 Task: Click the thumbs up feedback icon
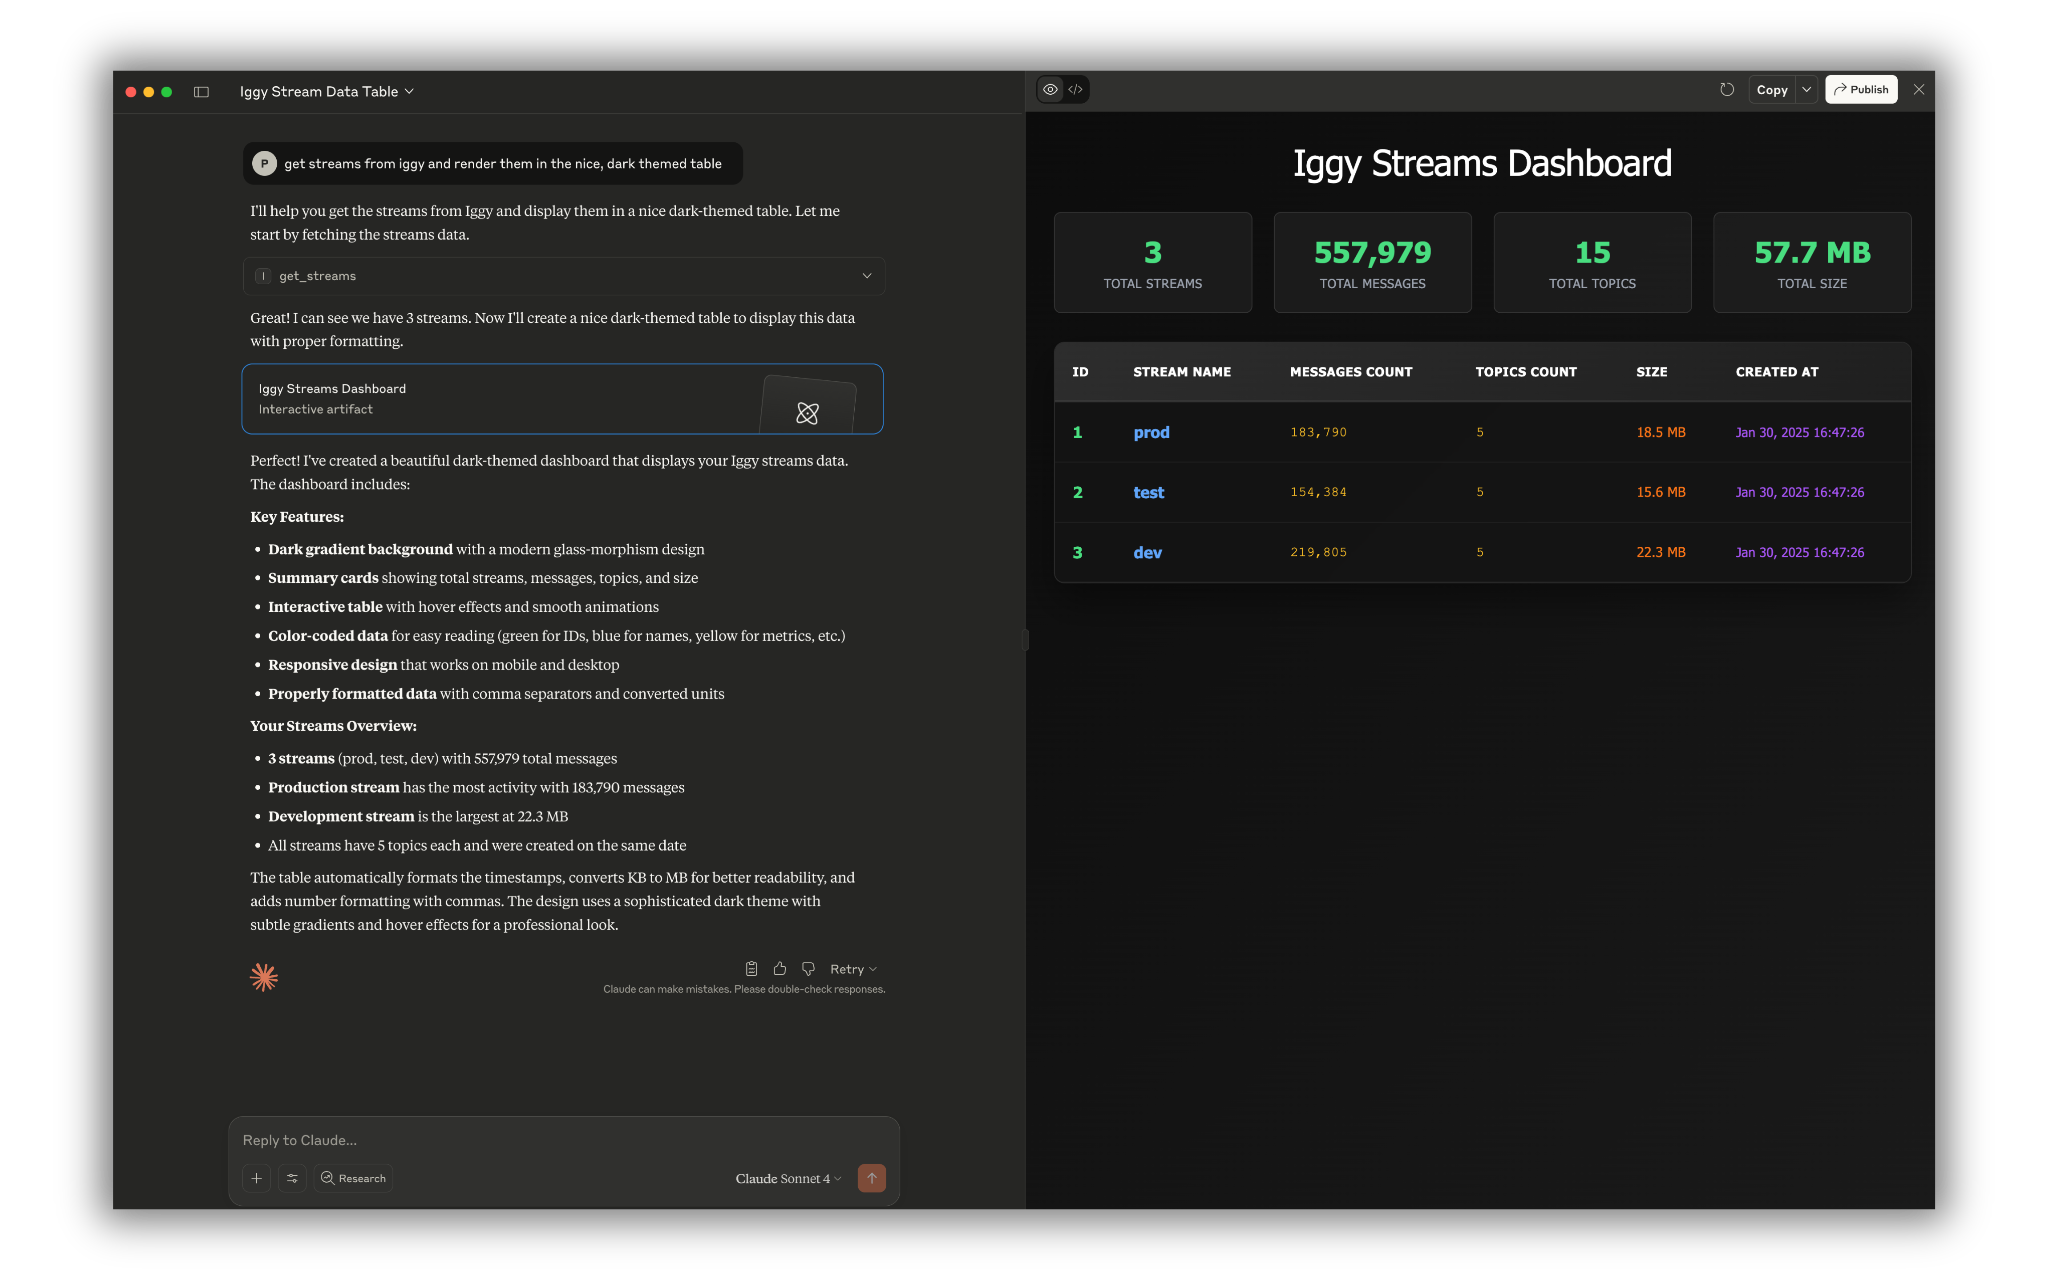point(780,968)
